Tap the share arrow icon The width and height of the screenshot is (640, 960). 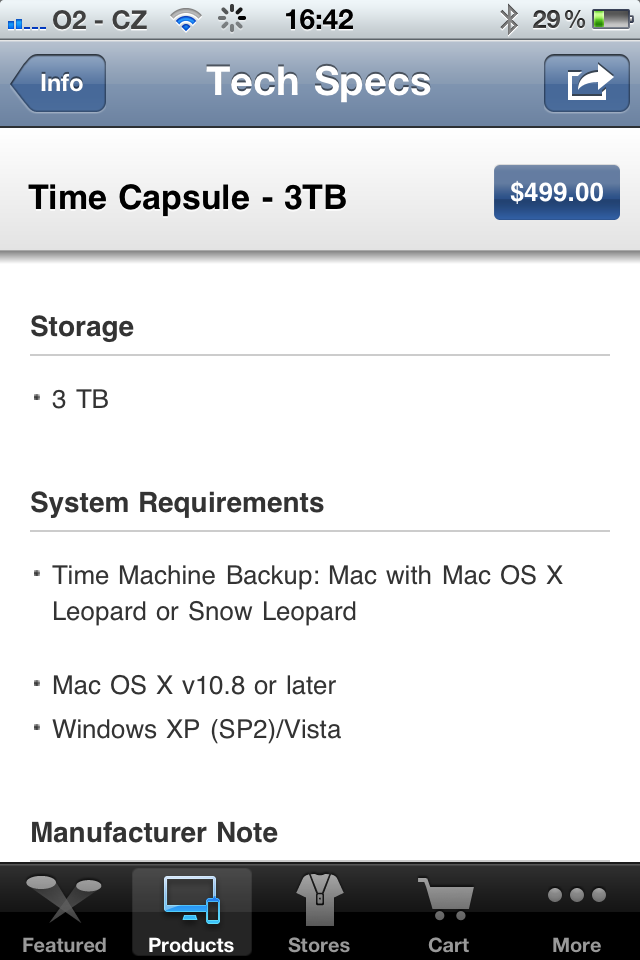tap(587, 83)
